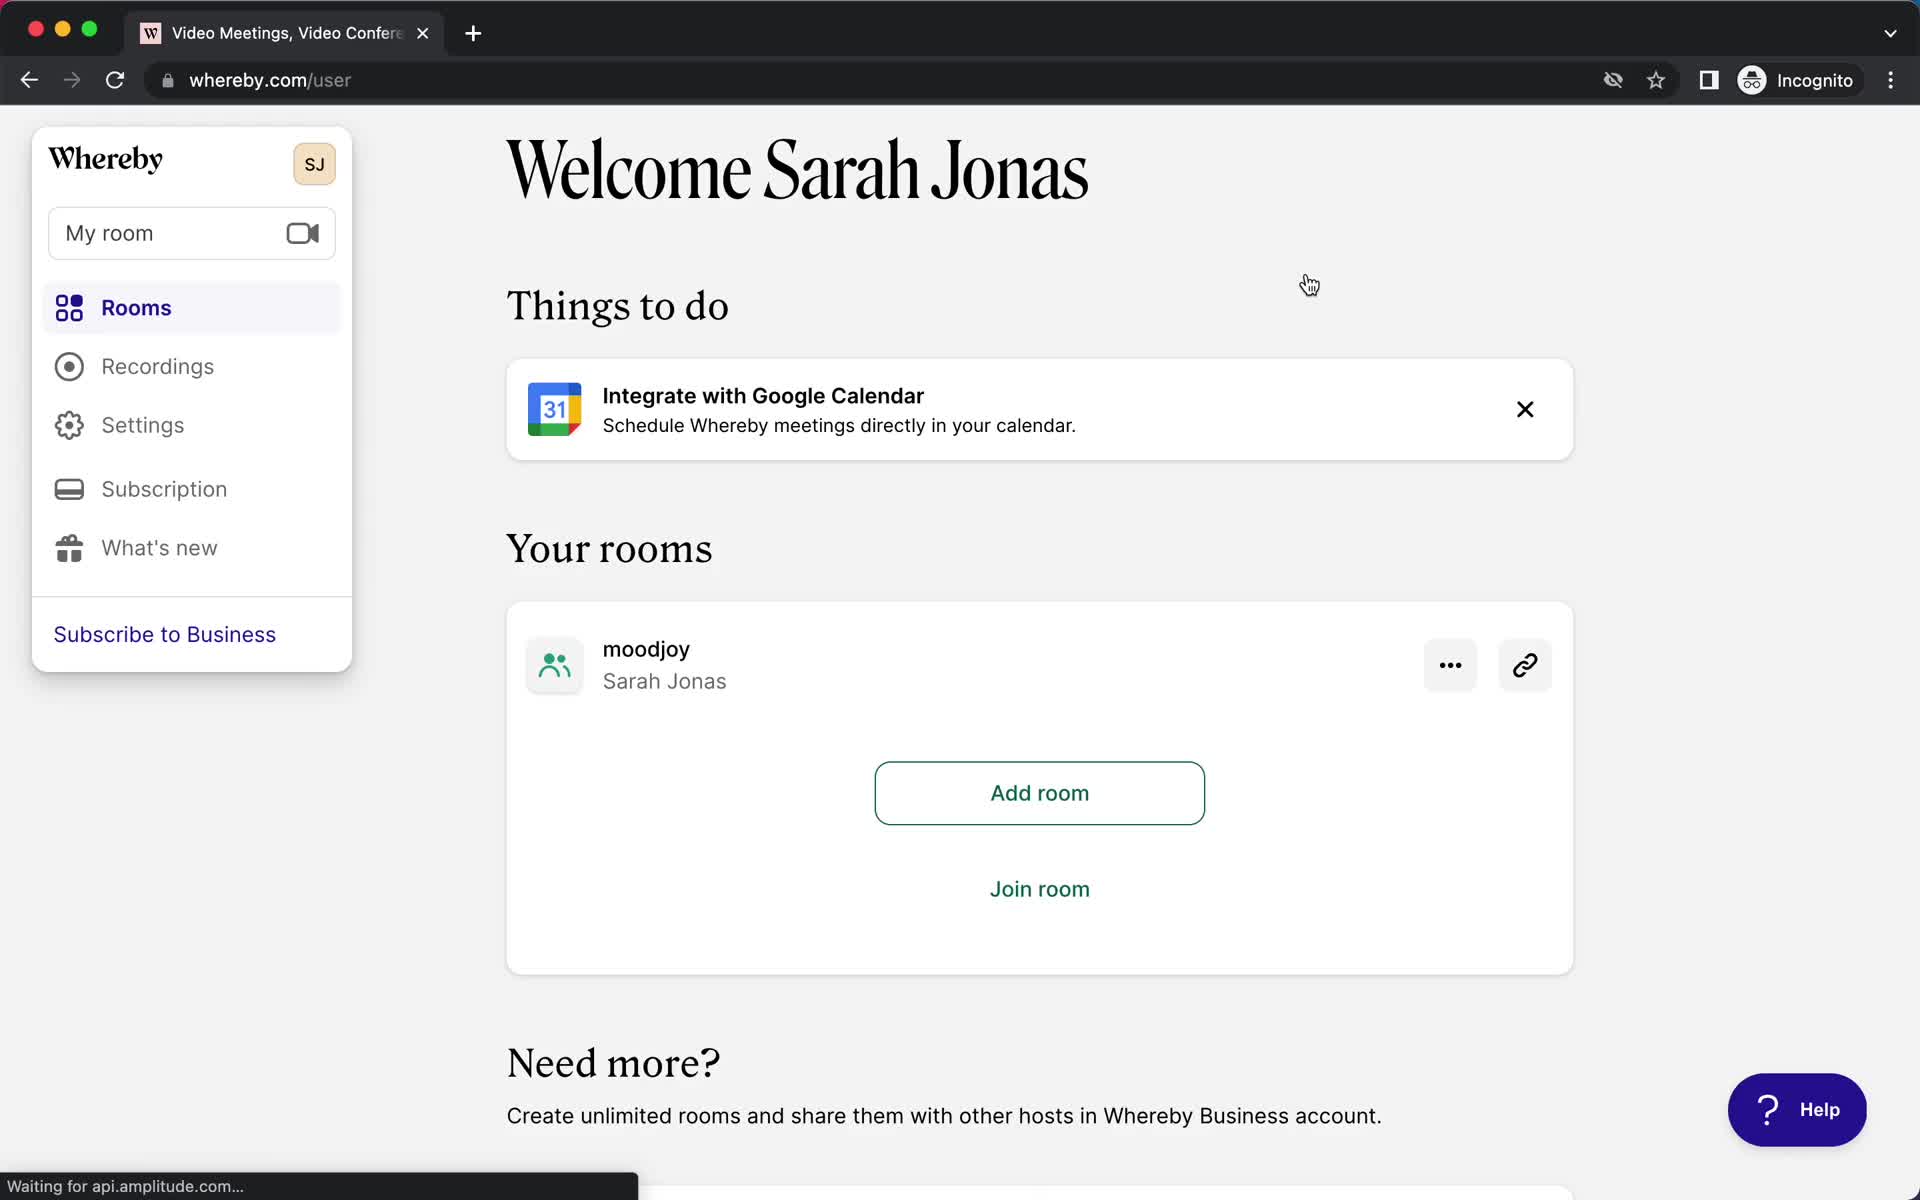Open the moodjoy room
Image resolution: width=1920 pixels, height=1200 pixels.
[646, 649]
